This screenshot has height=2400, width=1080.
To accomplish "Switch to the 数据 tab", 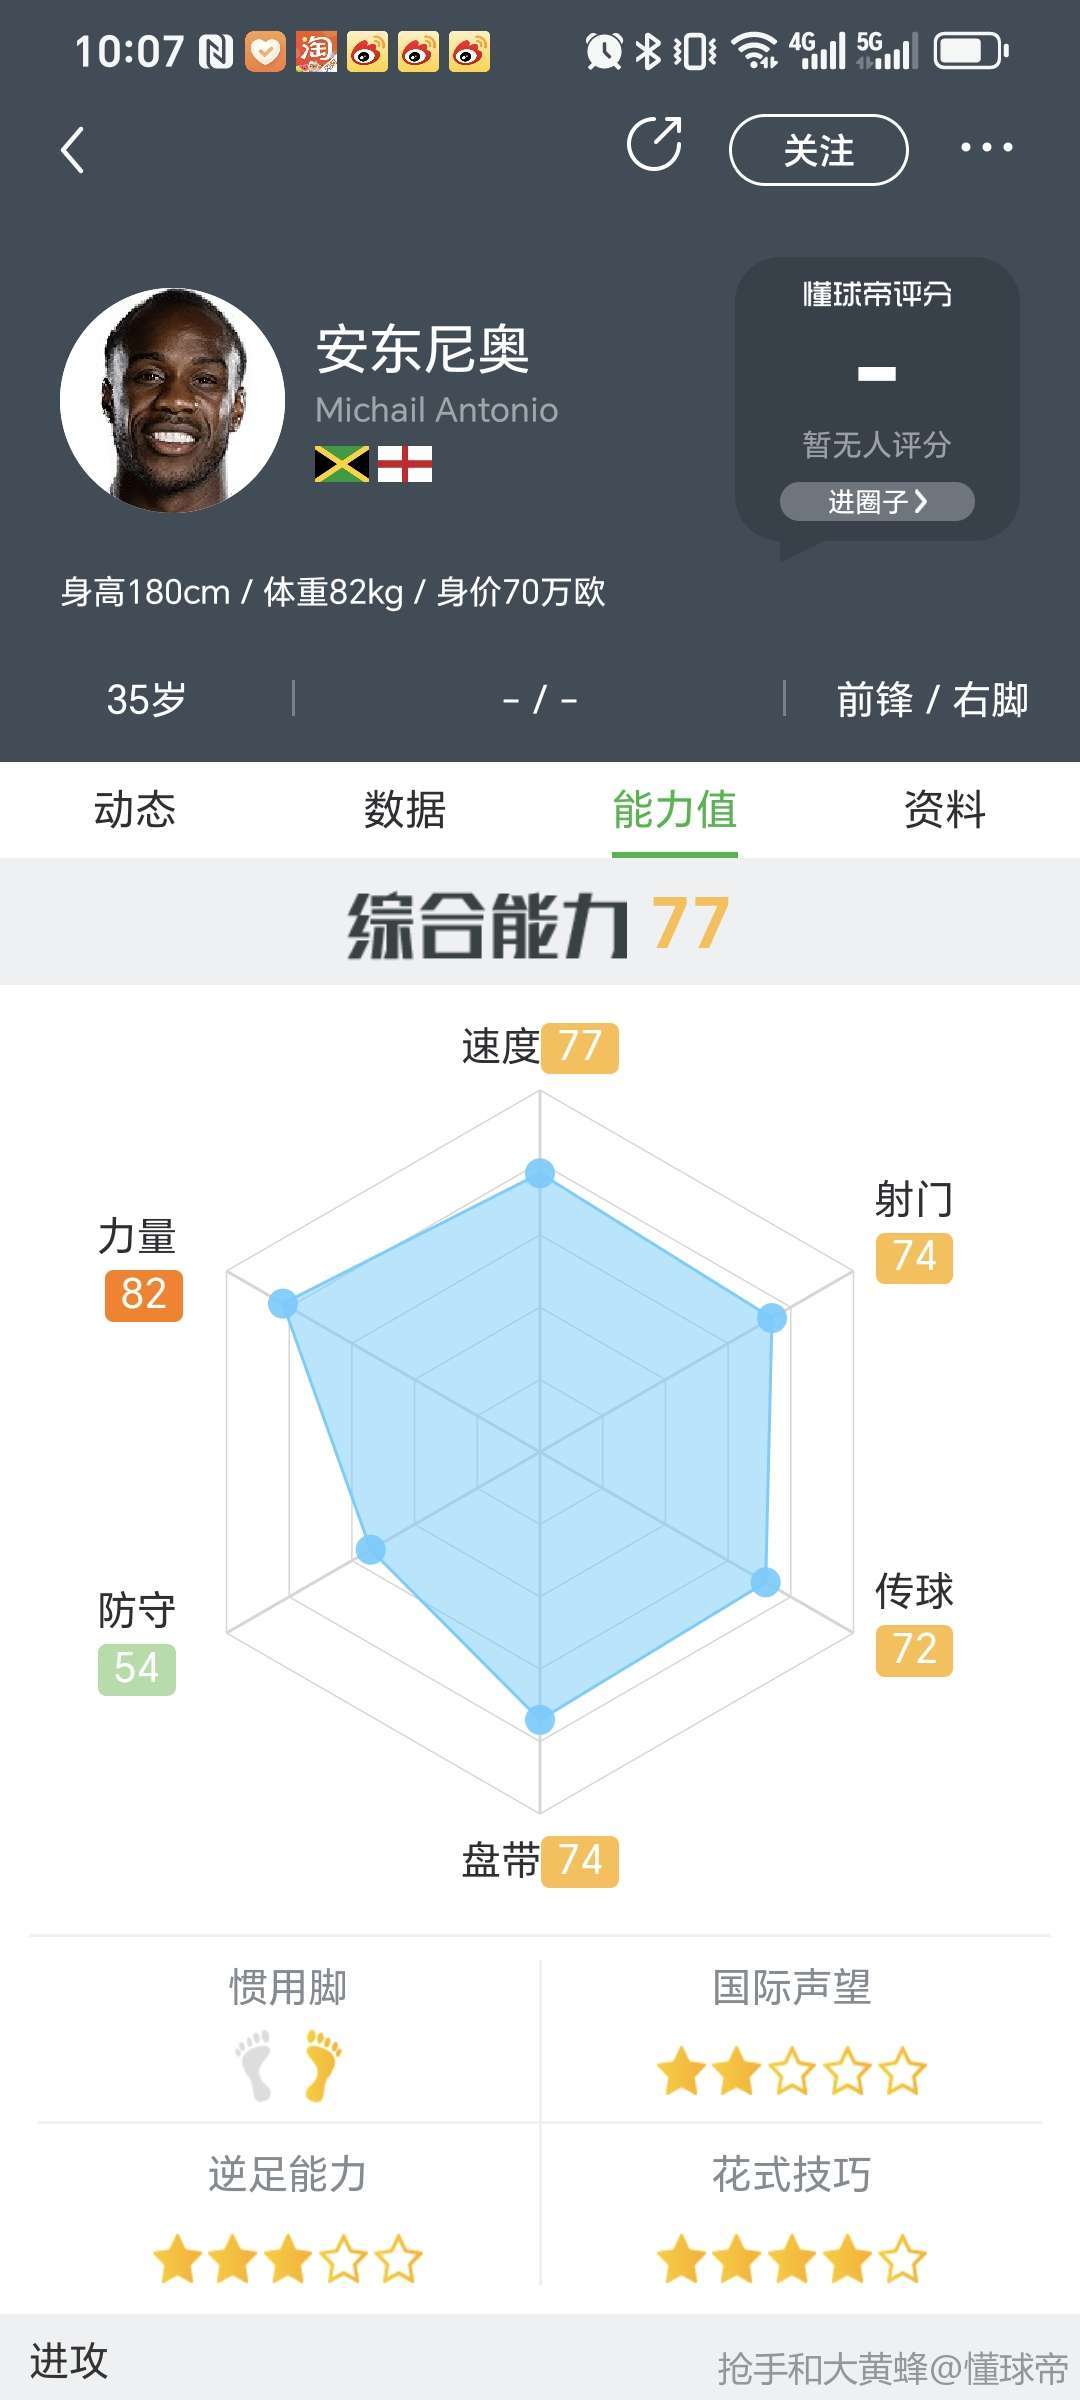I will tap(405, 809).
